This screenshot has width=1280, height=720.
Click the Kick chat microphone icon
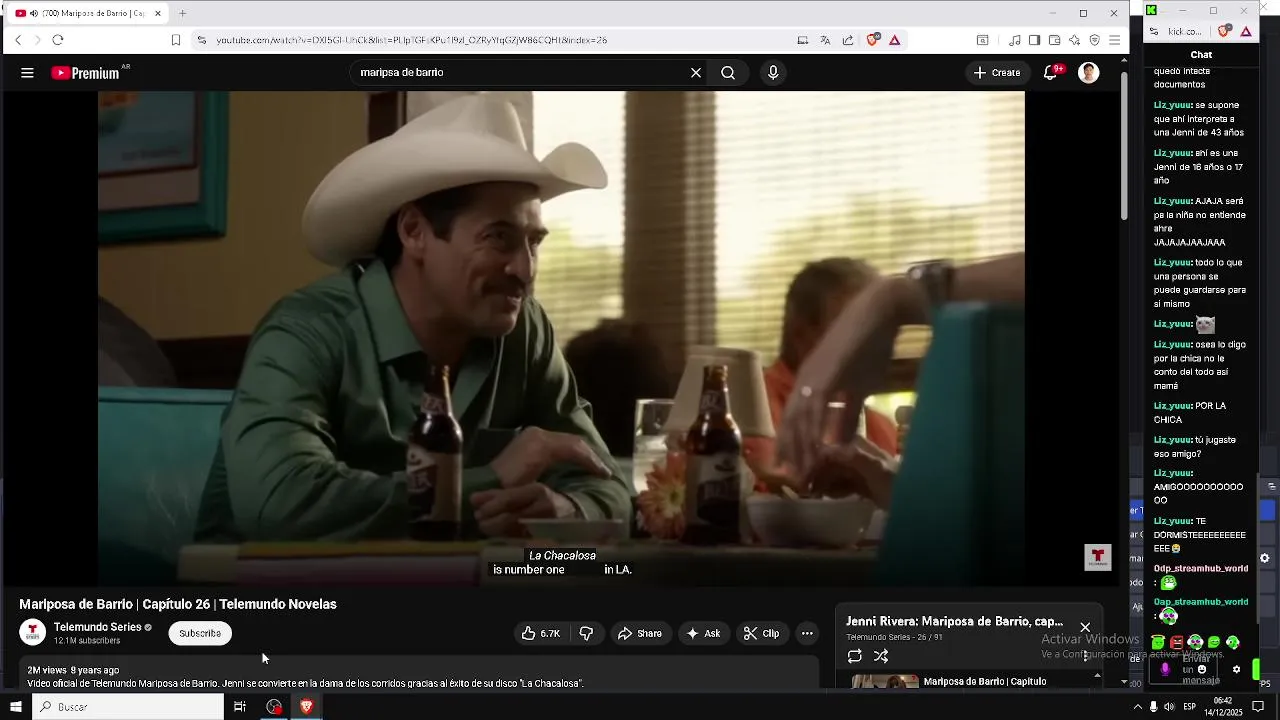(1164, 669)
